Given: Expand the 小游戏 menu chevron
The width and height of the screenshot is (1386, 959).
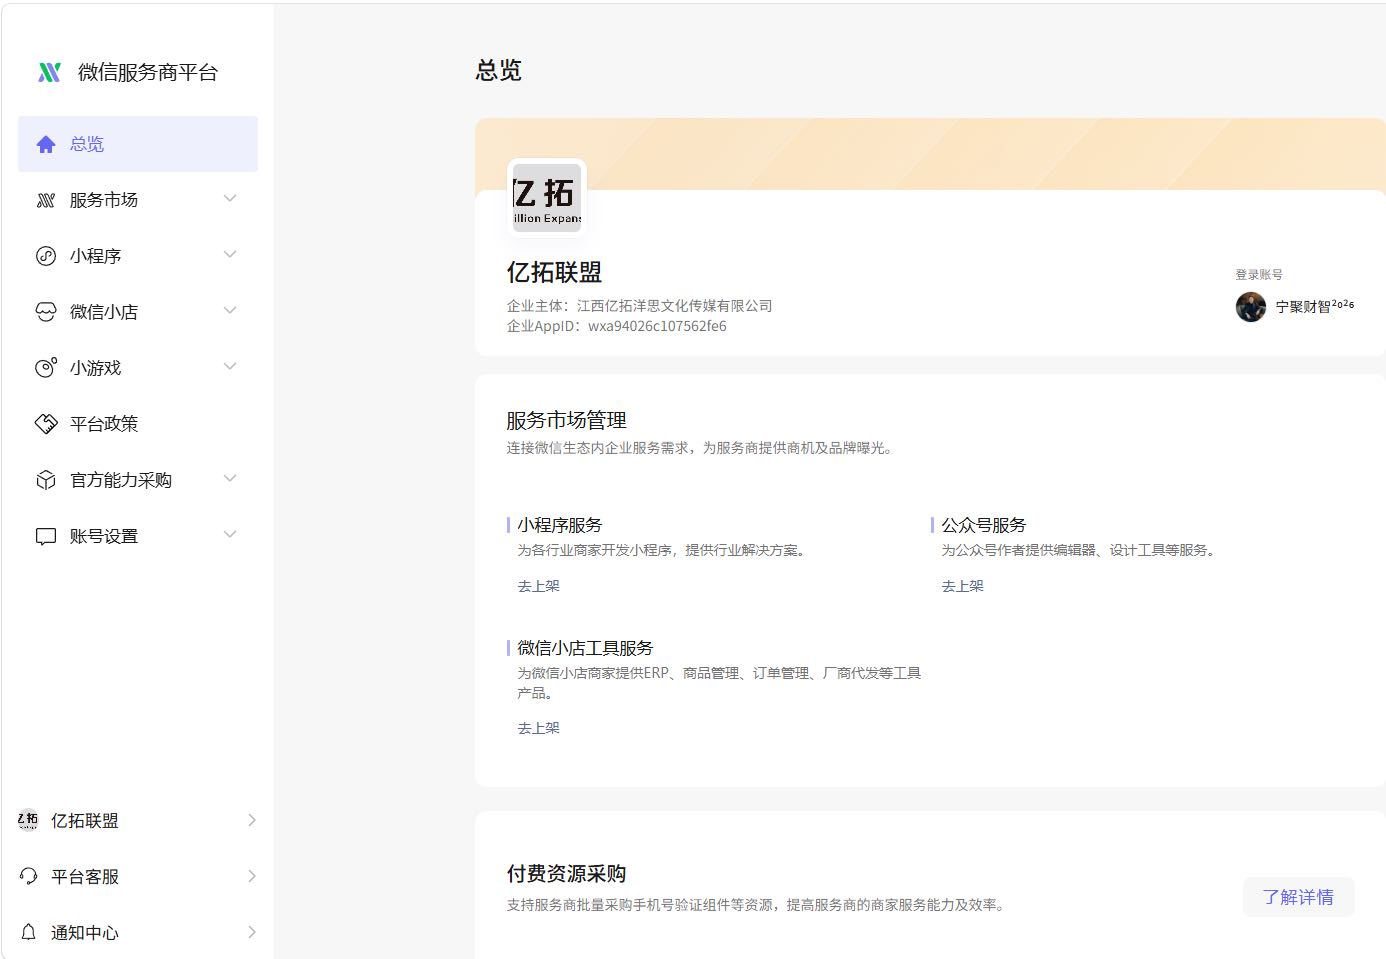Looking at the screenshot, I should click(x=230, y=367).
